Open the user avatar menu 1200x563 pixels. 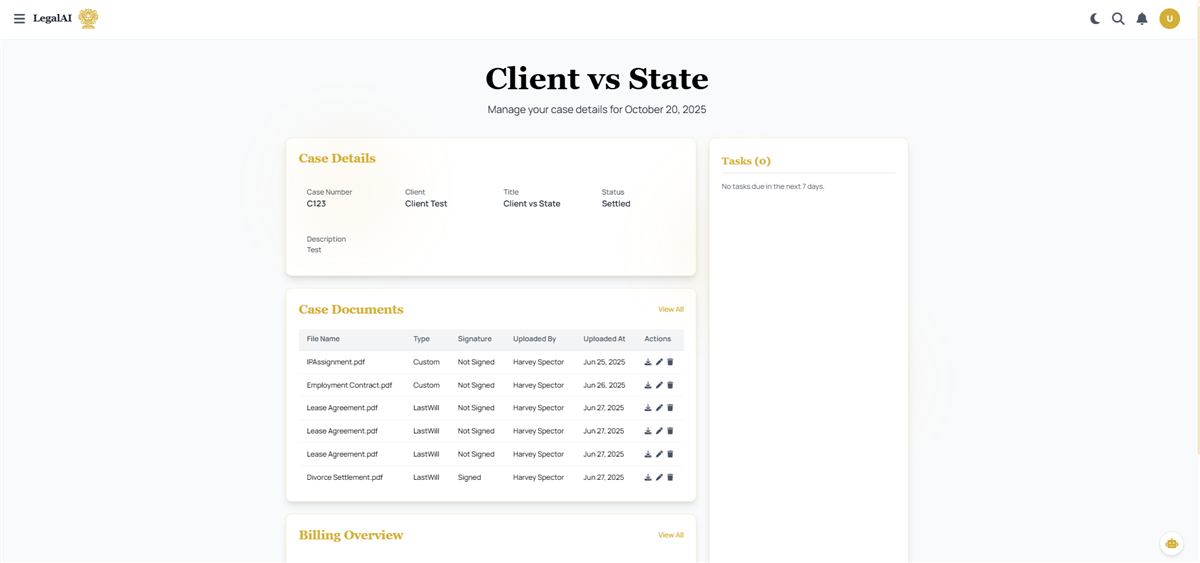pyautogui.click(x=1170, y=18)
